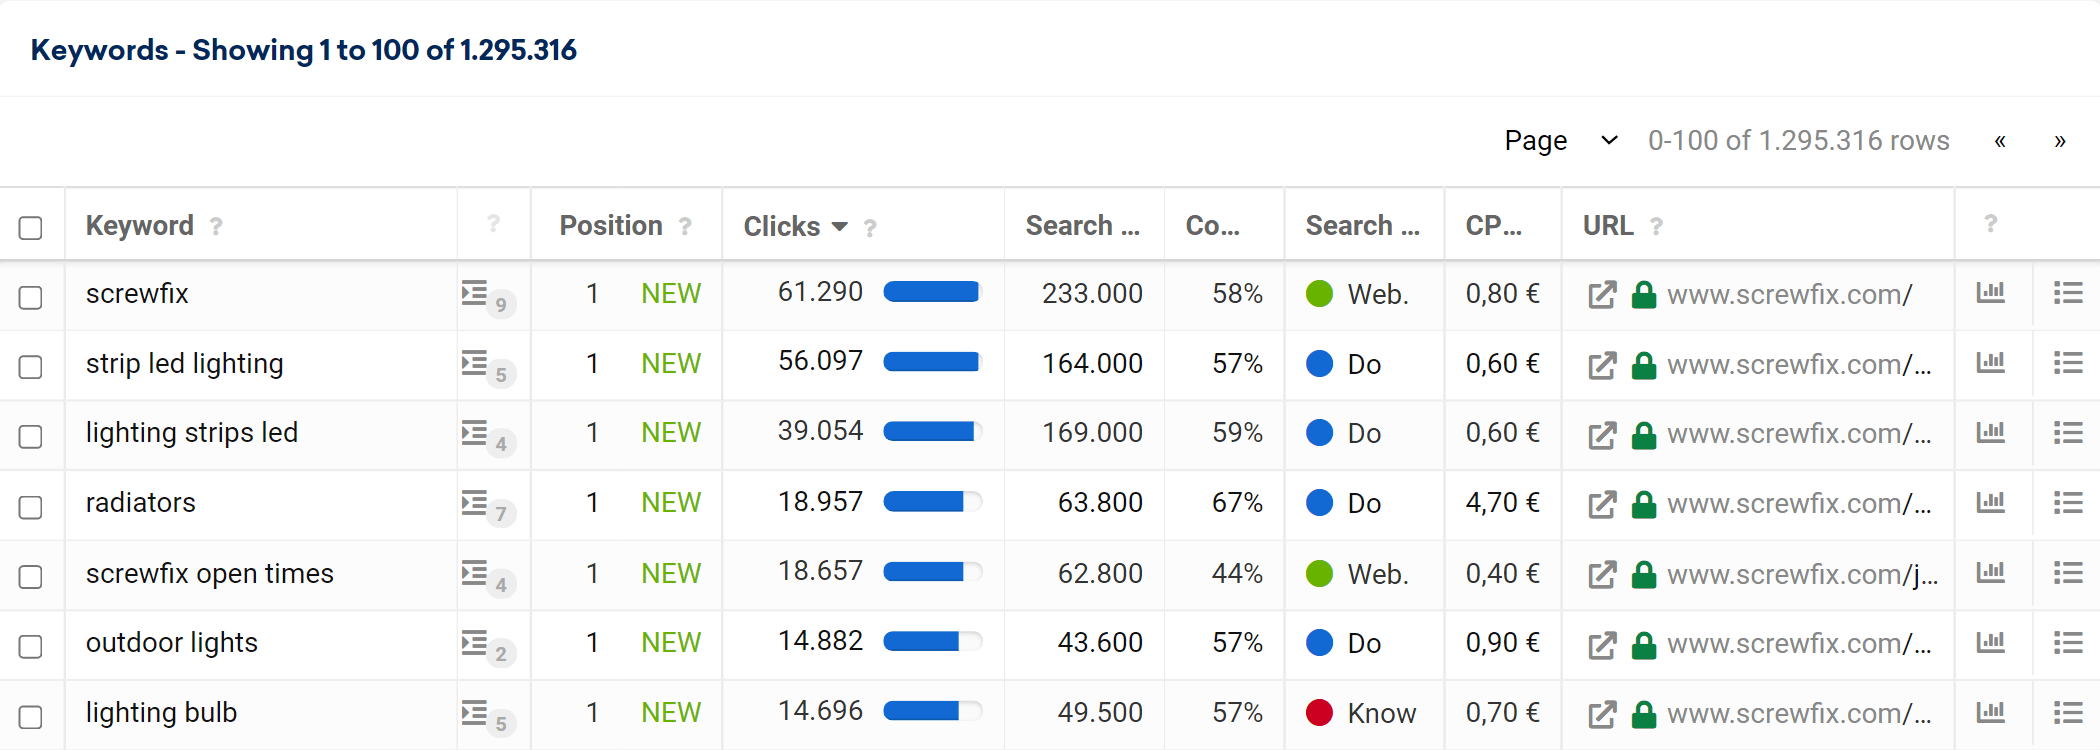Open external link icon in lighting bulb row
The height and width of the screenshot is (750, 2100).
pos(1602,714)
